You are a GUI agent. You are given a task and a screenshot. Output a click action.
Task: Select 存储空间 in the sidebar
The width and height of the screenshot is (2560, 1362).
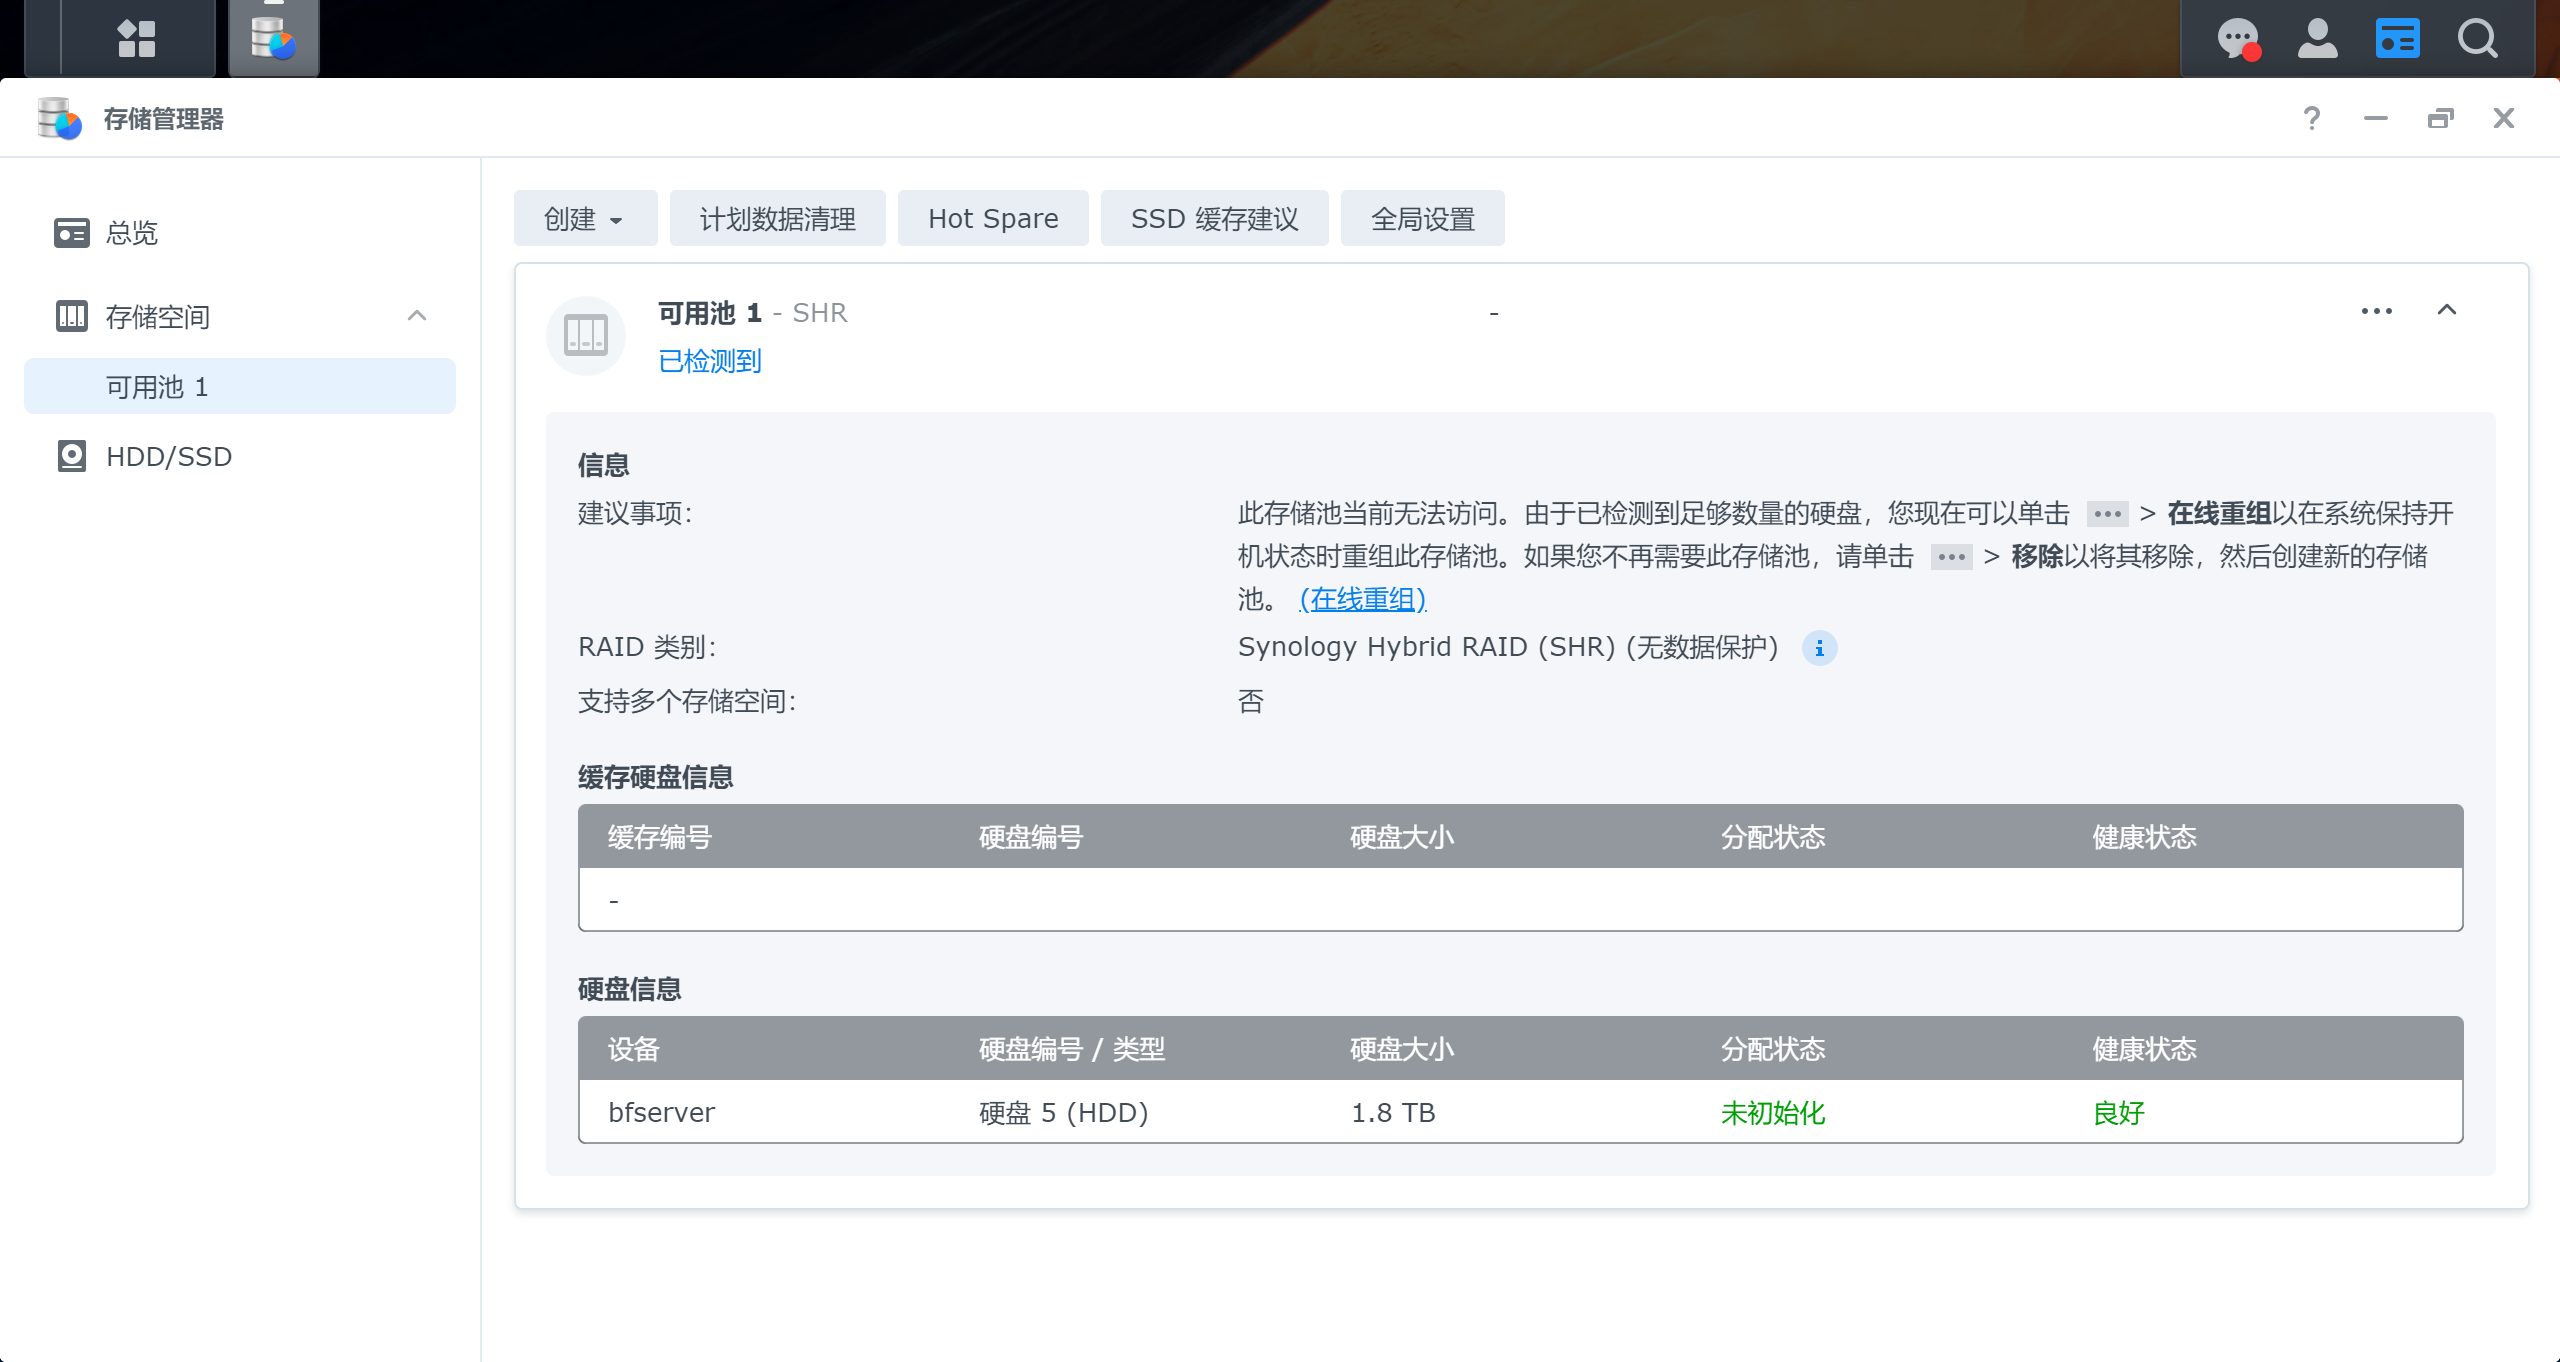click(240, 317)
